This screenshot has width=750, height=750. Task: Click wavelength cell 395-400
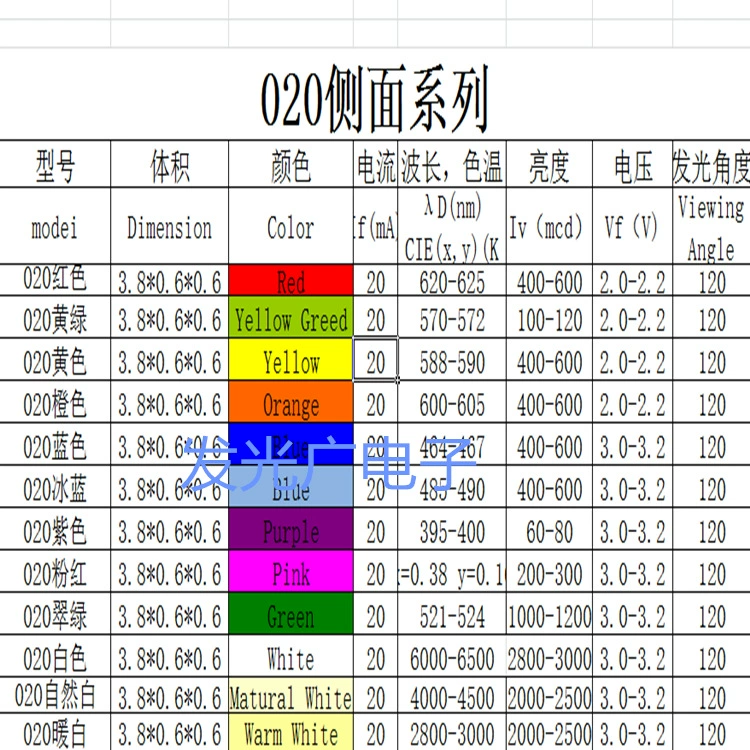pos(452,529)
